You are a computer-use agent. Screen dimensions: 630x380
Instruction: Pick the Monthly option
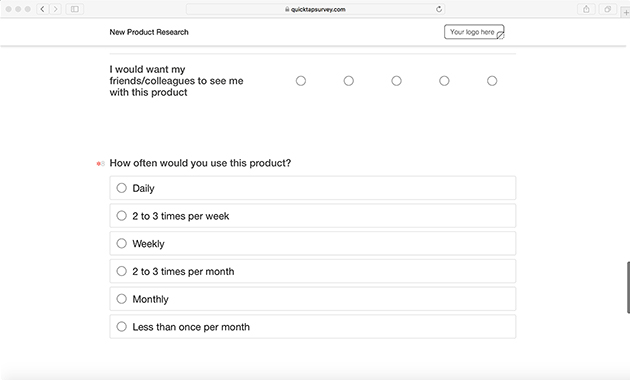coord(313,299)
